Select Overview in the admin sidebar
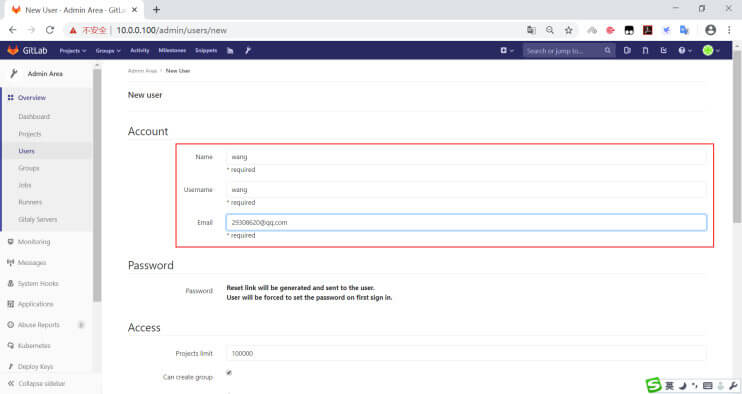This screenshot has width=742, height=394. pos(32,97)
